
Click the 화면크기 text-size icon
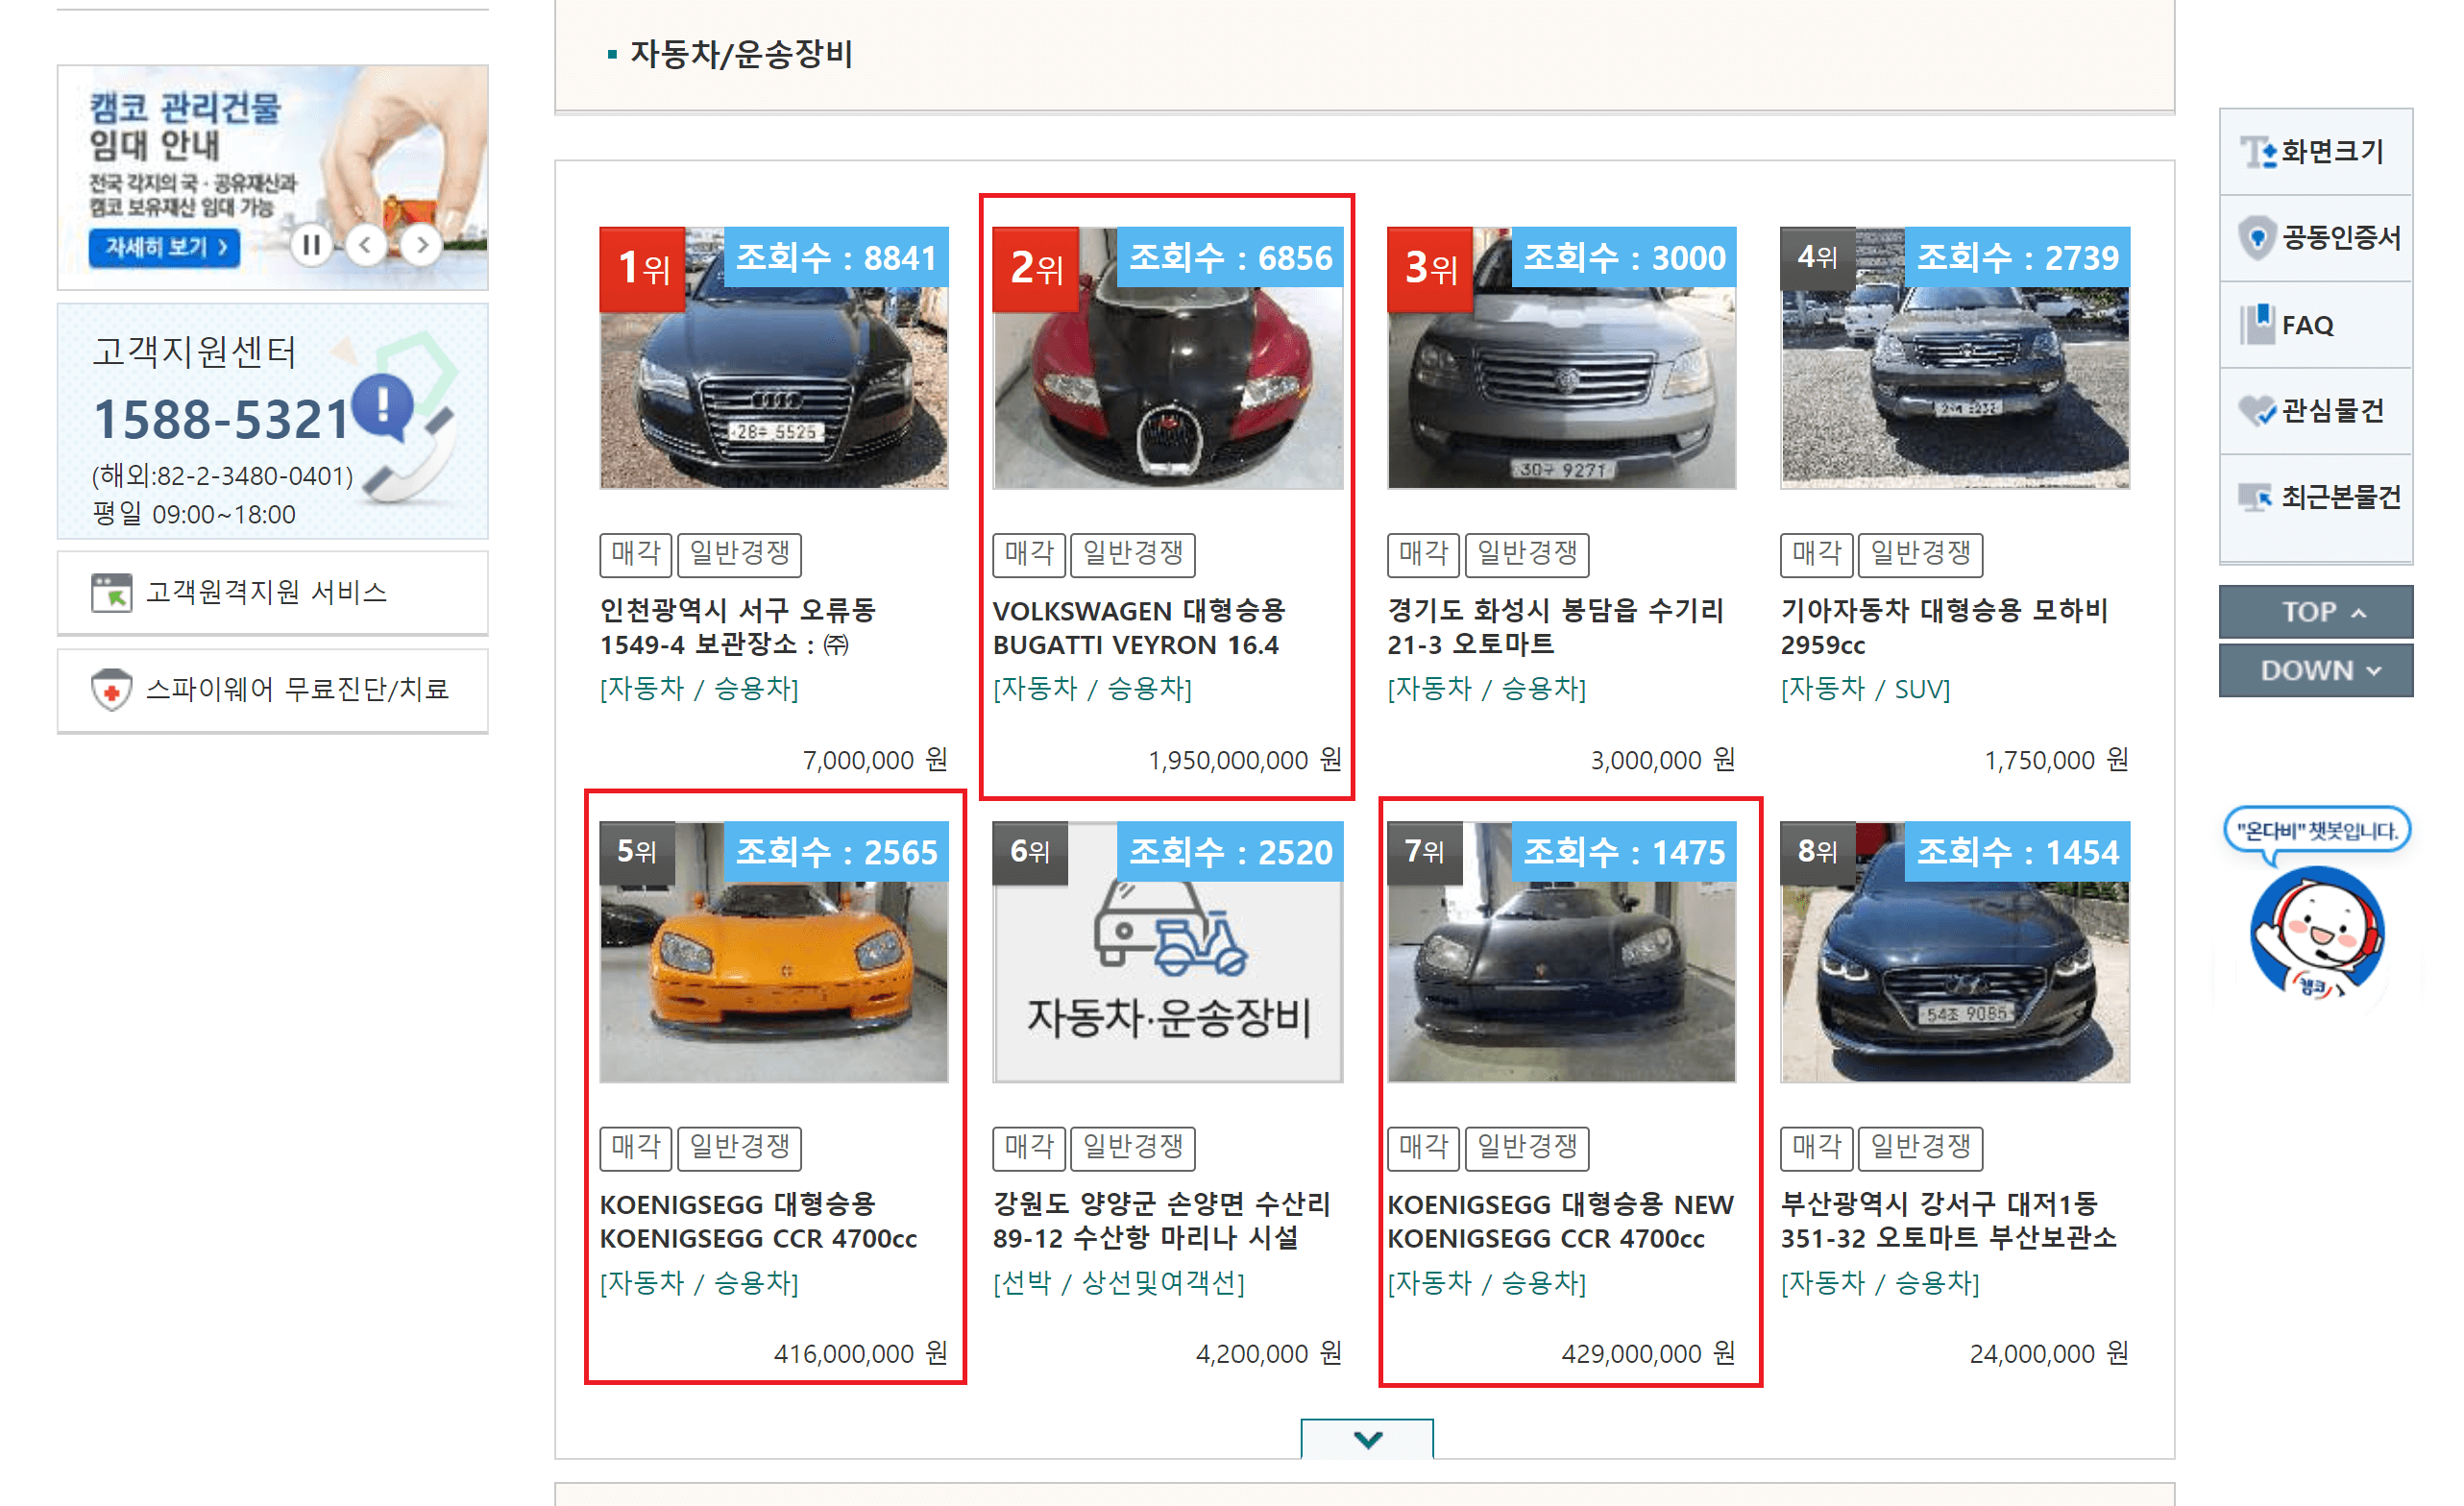2257,152
